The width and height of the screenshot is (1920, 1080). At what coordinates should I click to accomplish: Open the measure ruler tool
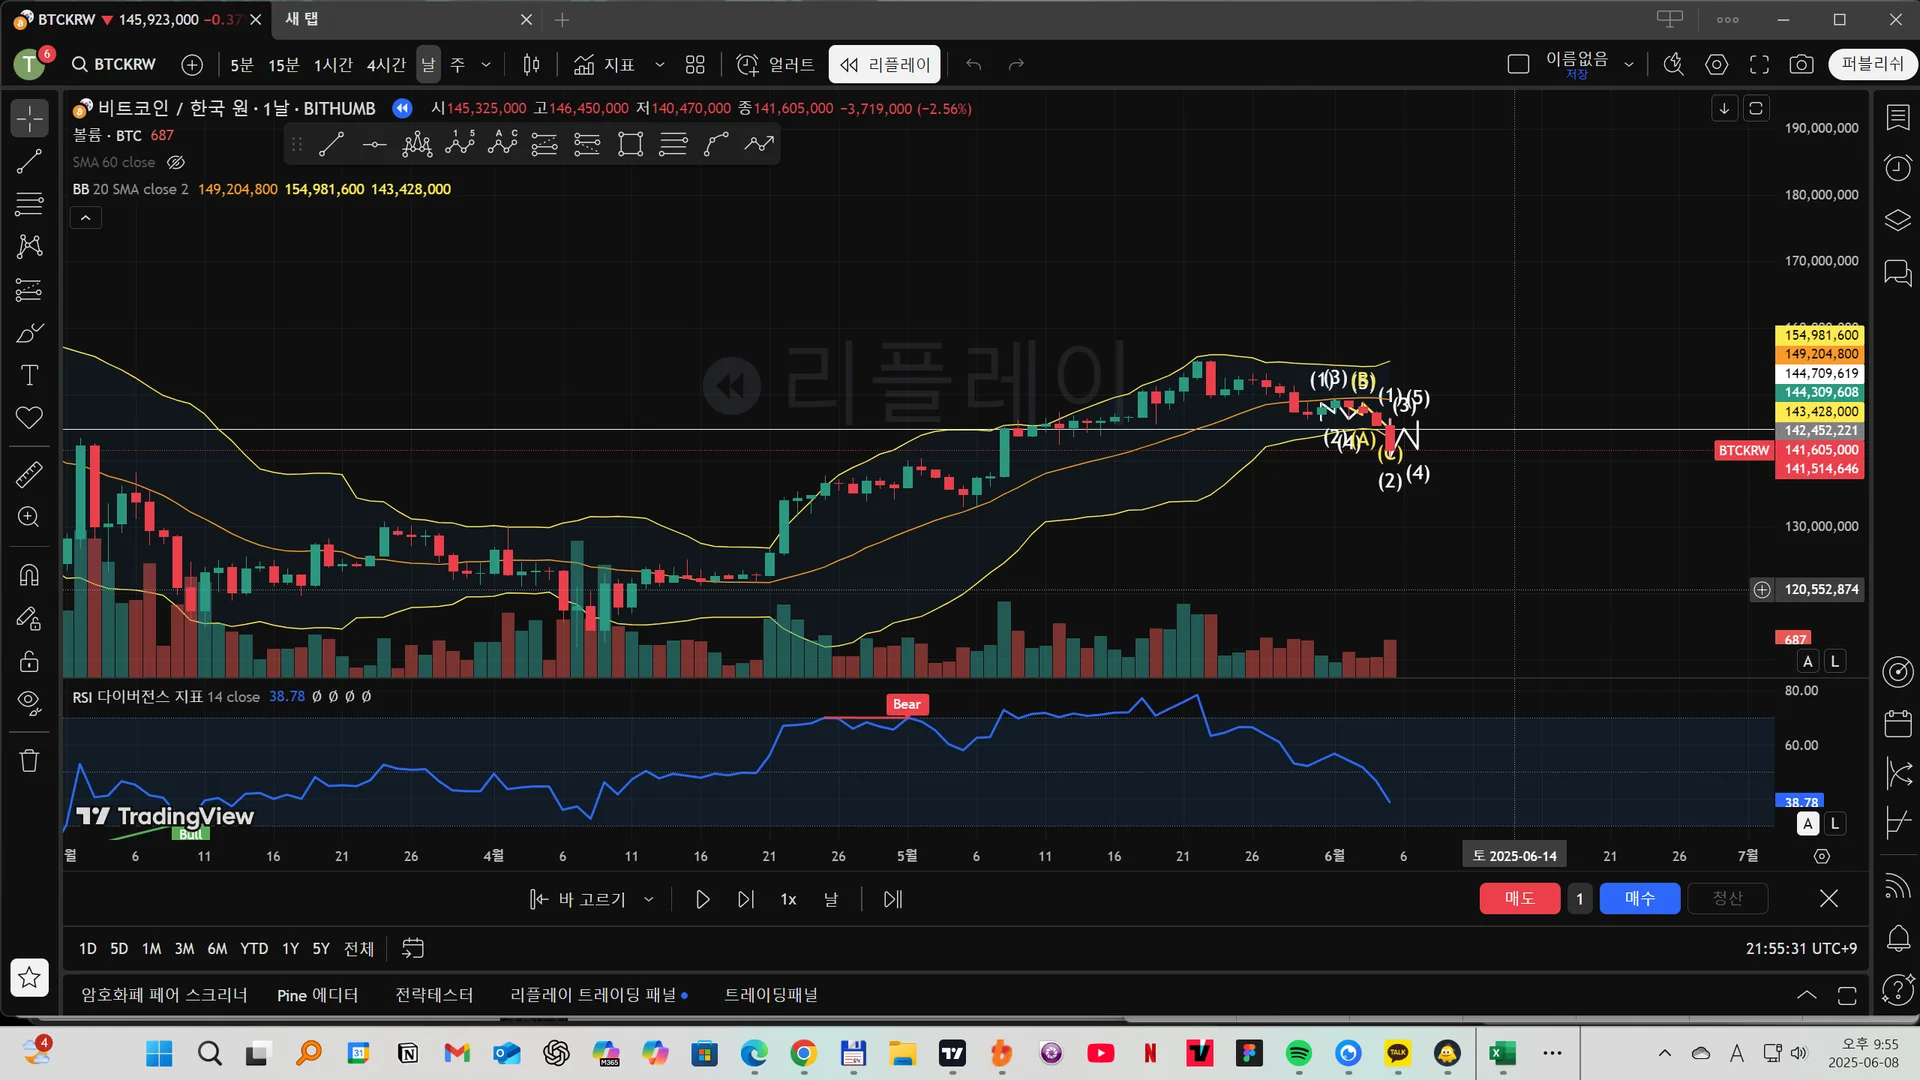[30, 474]
